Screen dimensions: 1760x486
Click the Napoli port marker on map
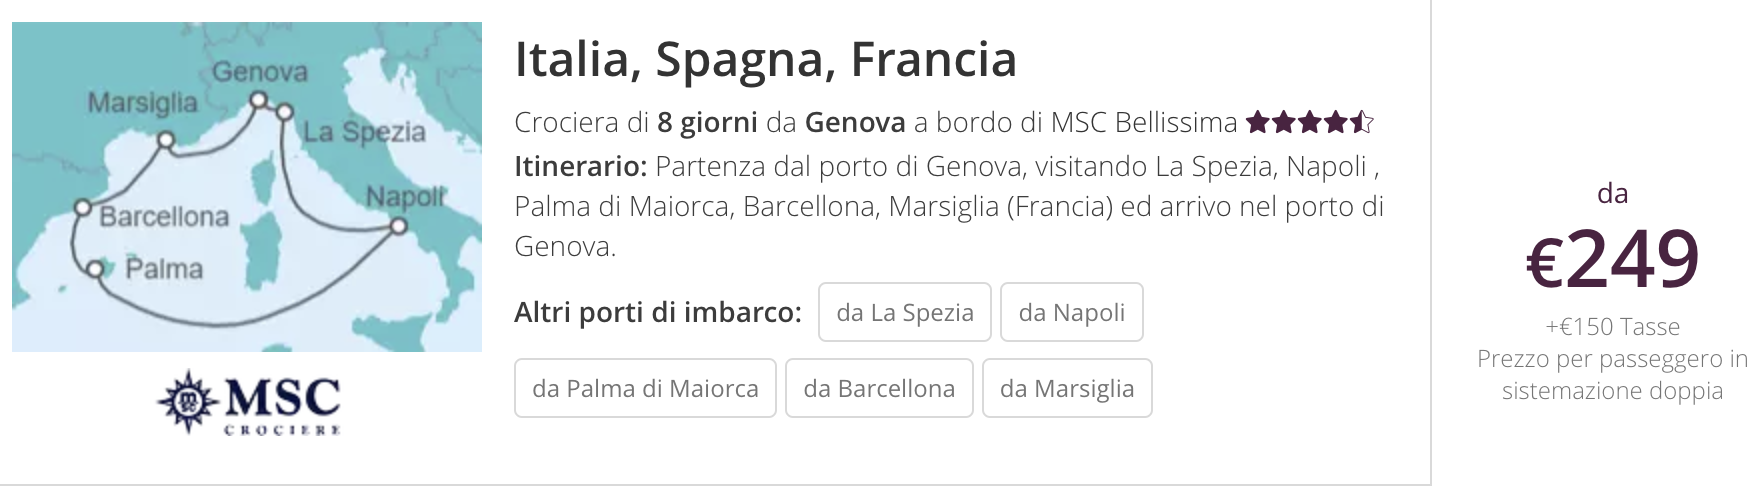pos(398,226)
